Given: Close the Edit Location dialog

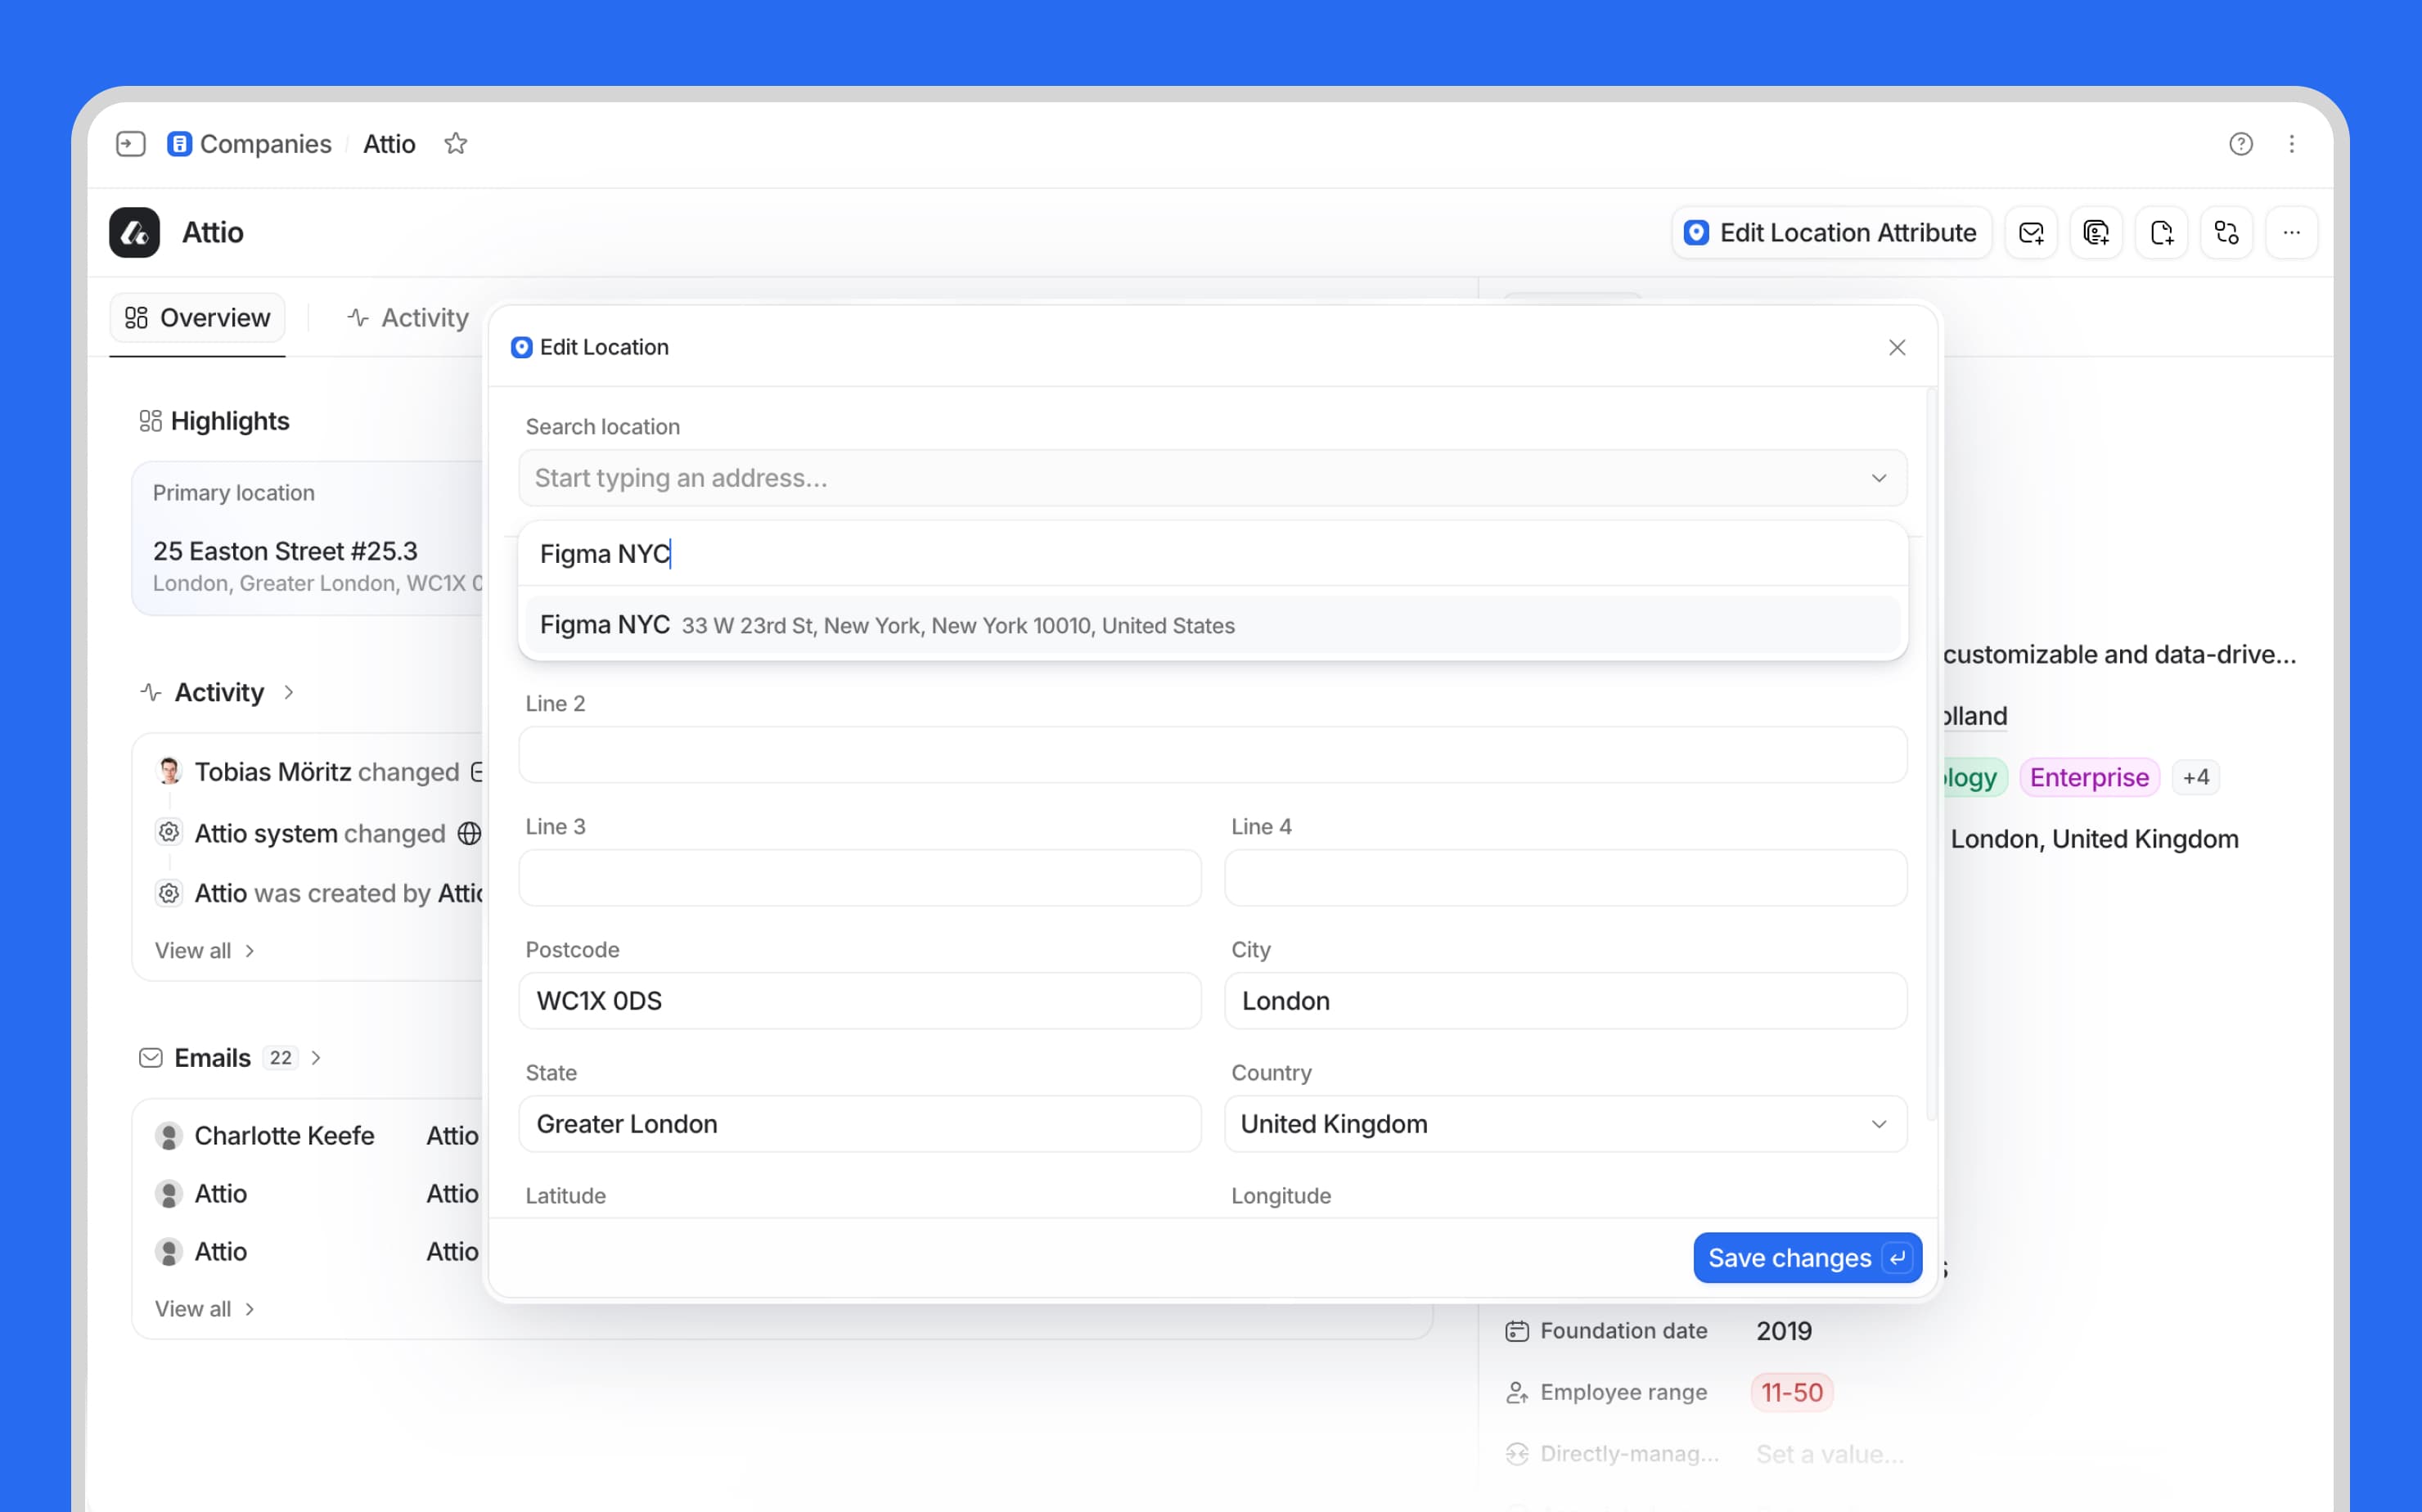Looking at the screenshot, I should 1896,347.
